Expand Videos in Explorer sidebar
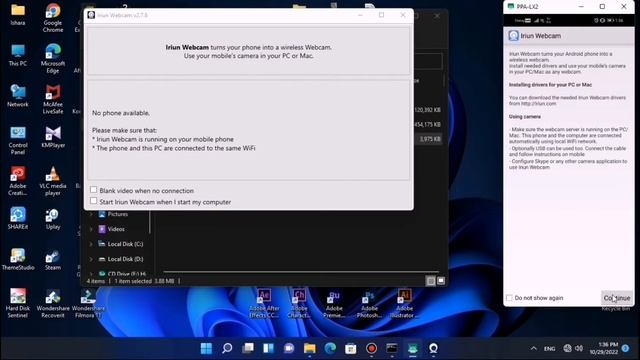This screenshot has height=360, width=640. coord(91,229)
